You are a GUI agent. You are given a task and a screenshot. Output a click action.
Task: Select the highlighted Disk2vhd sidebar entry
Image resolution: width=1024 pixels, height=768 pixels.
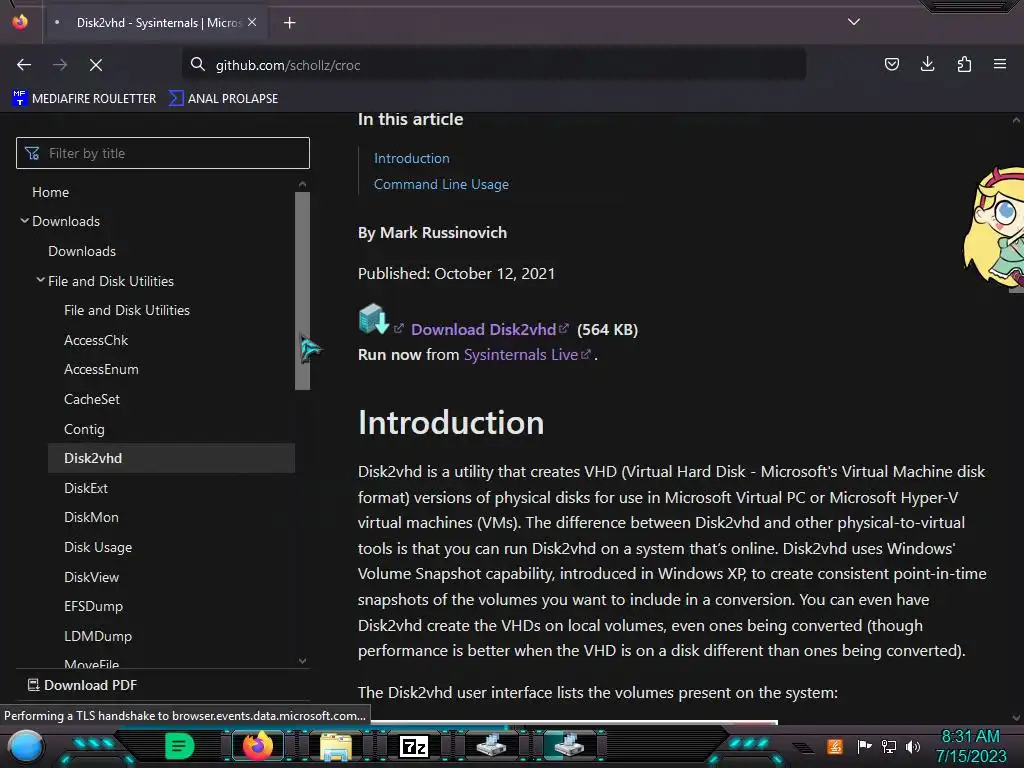click(171, 458)
